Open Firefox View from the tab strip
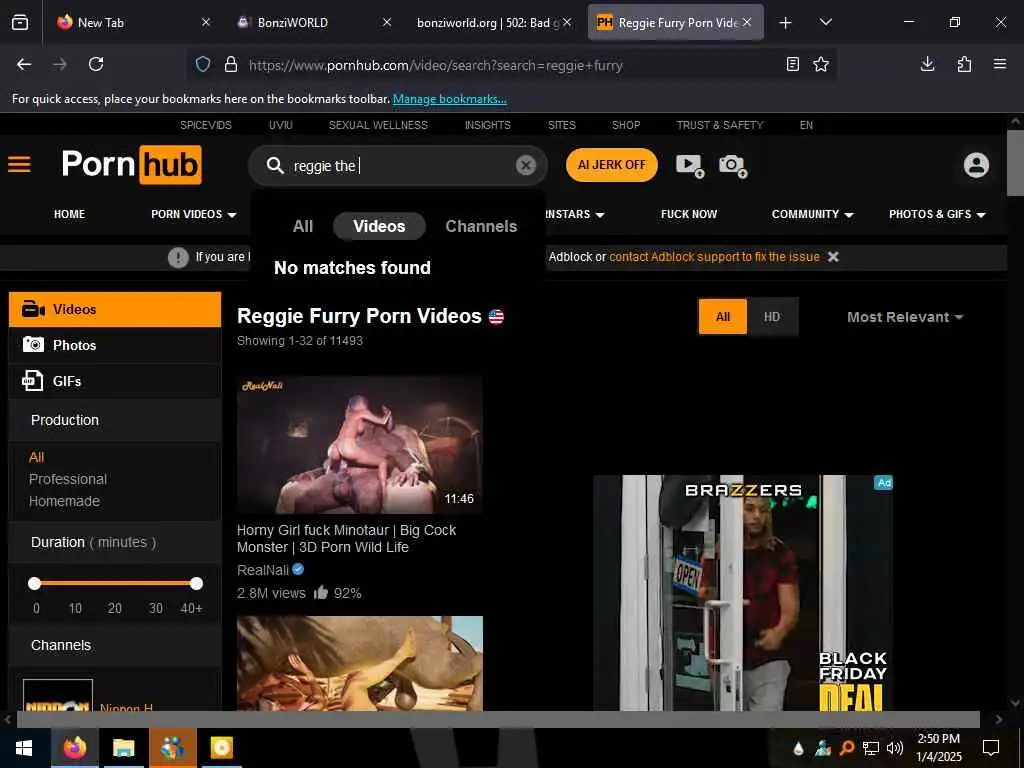 tap(20, 22)
